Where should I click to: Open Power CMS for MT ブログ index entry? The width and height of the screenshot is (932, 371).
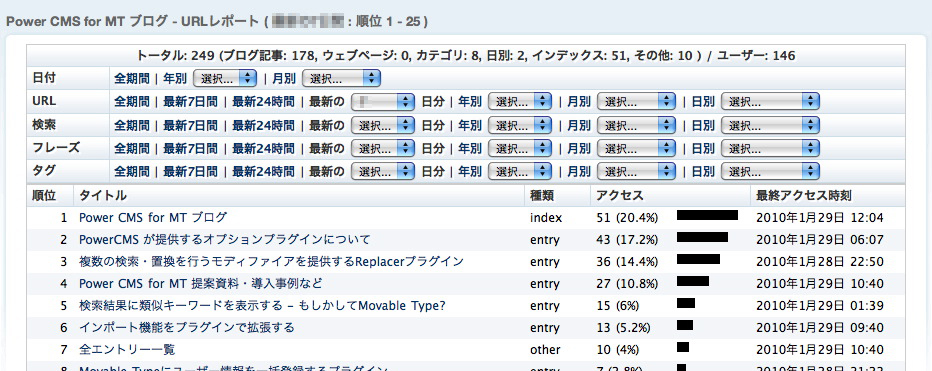(x=153, y=218)
